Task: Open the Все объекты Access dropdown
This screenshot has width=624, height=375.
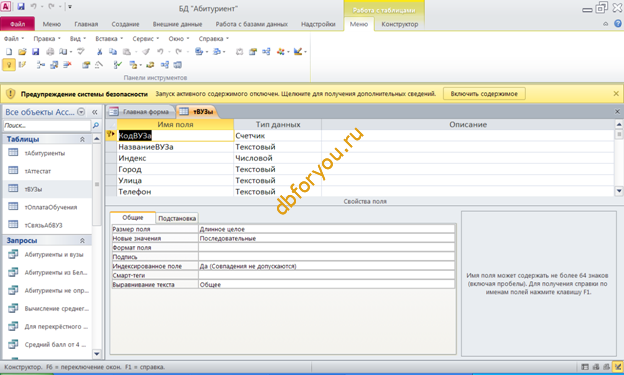Action: (81, 112)
